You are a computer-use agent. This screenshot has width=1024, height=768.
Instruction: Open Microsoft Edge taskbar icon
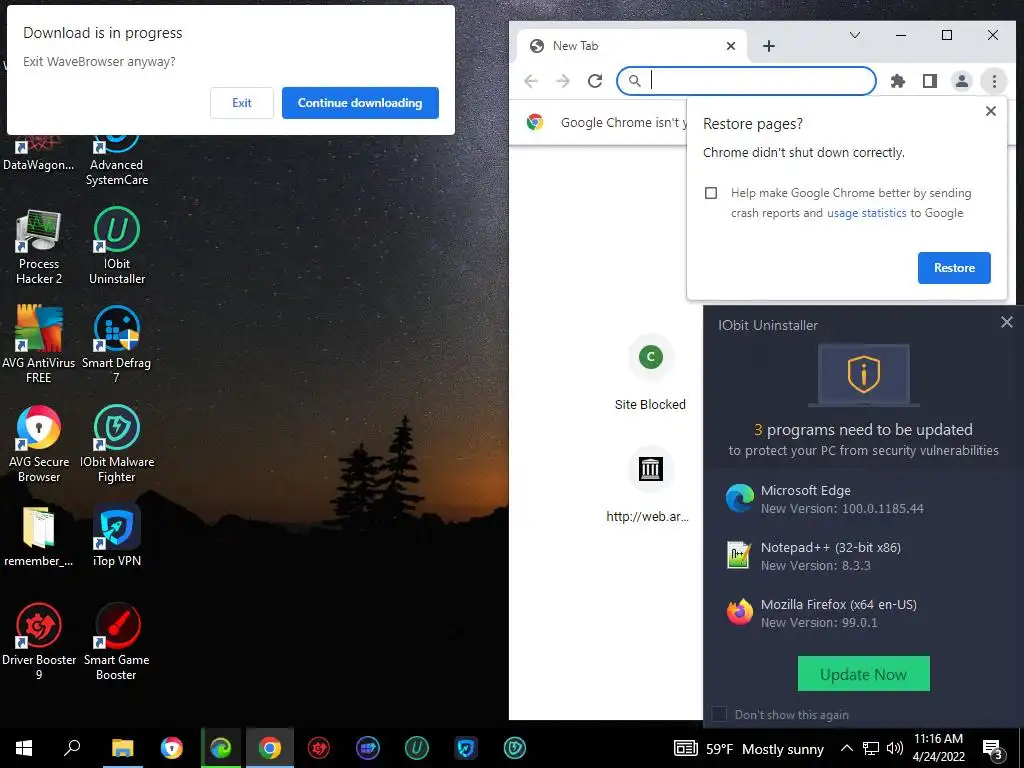(221, 748)
